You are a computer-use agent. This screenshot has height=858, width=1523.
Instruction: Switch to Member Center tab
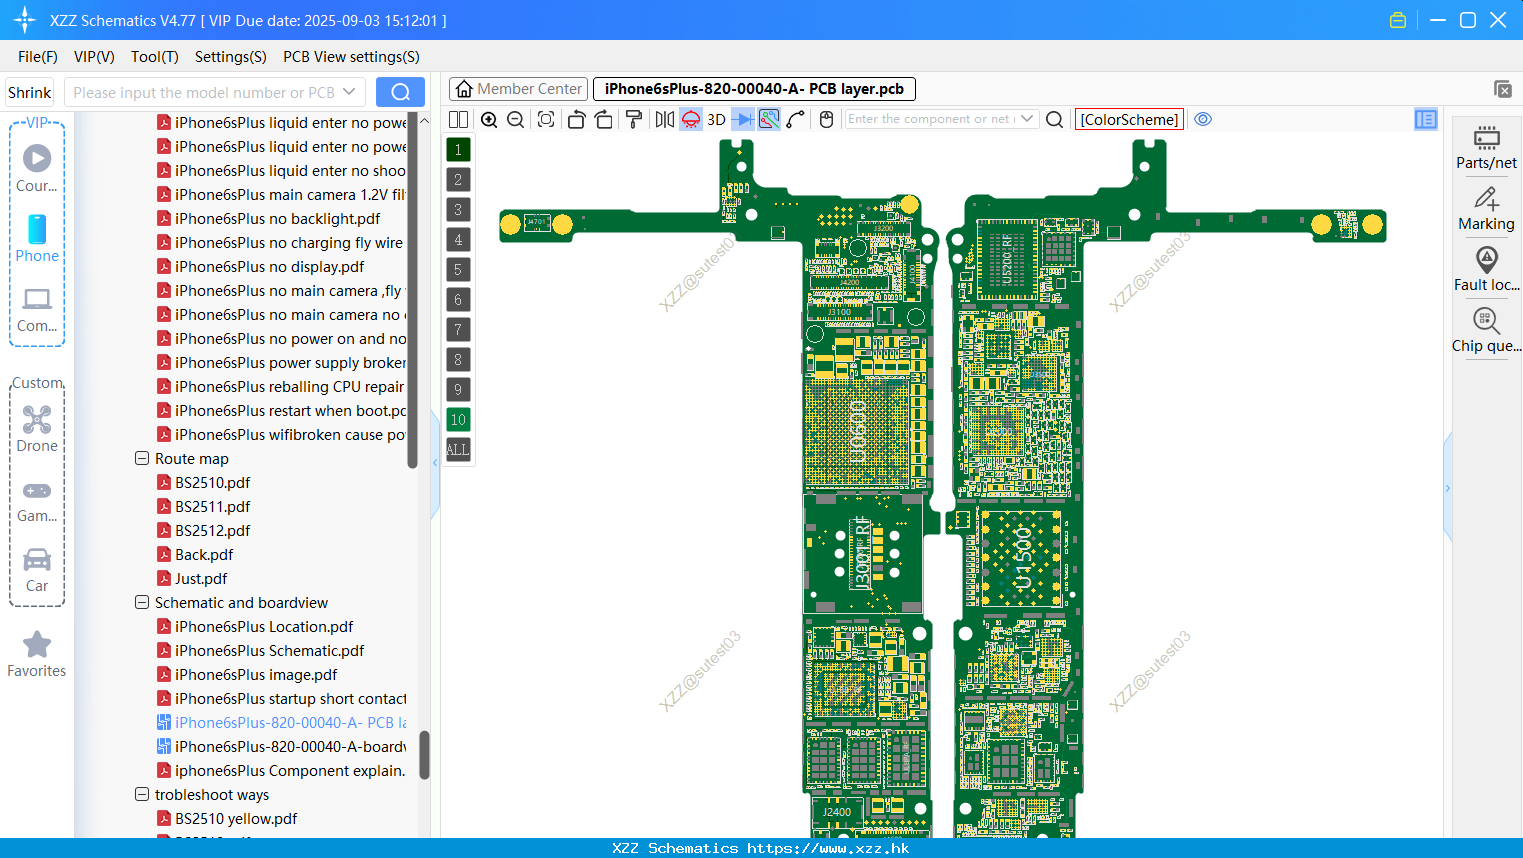(518, 89)
